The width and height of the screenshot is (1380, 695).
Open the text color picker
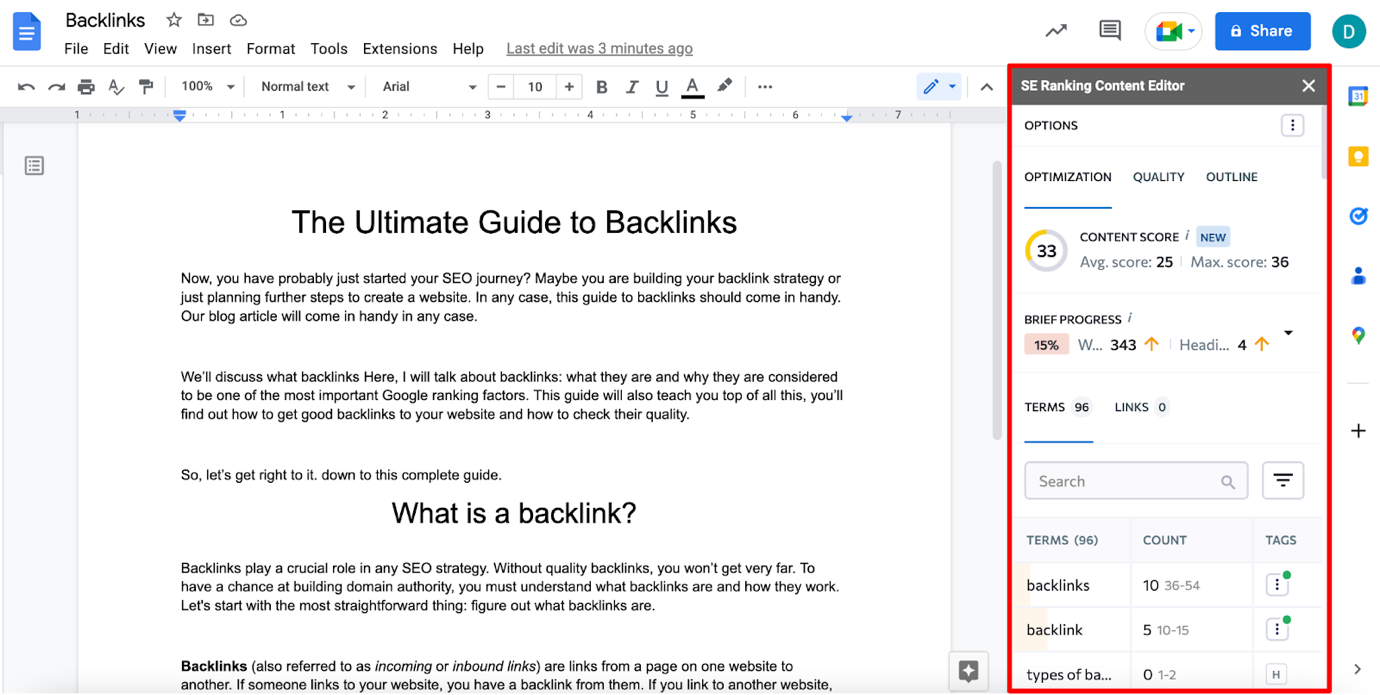[x=692, y=87]
